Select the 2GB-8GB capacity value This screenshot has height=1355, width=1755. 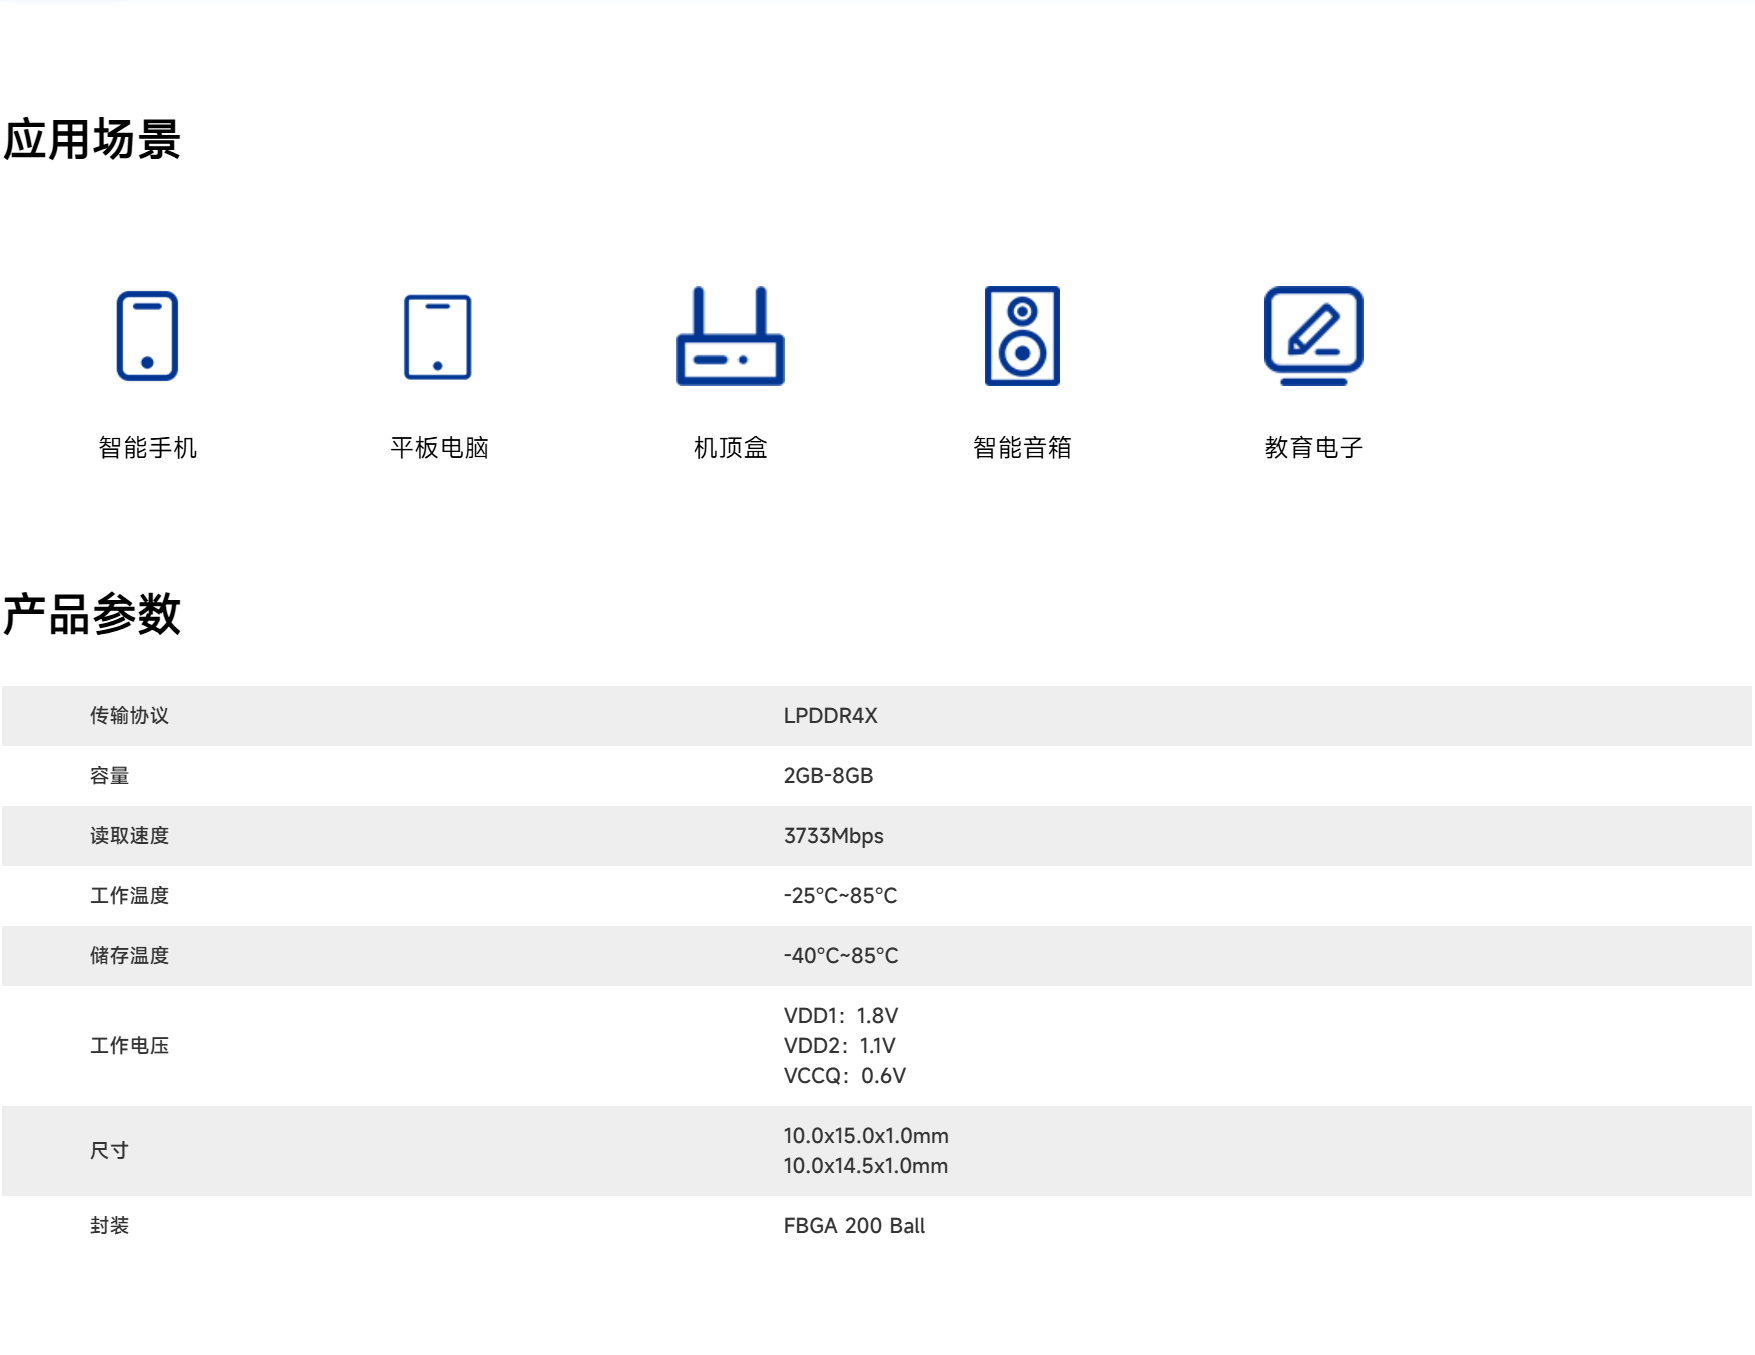tap(828, 776)
